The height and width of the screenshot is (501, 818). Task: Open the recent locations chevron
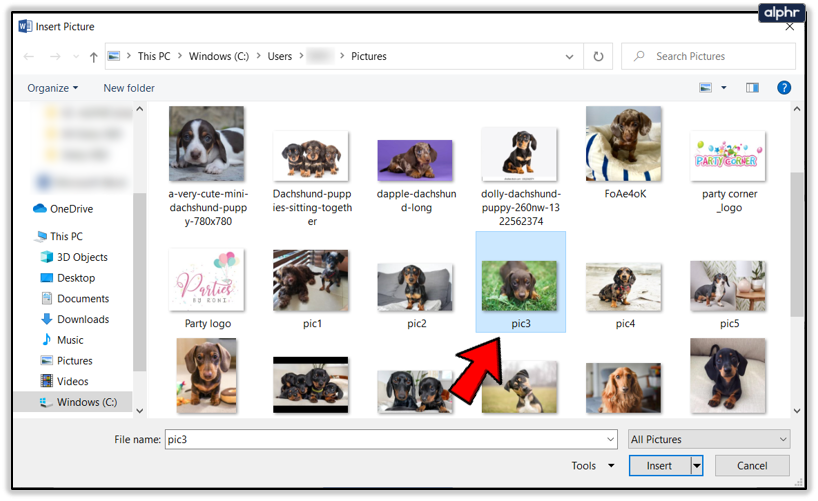(x=76, y=56)
